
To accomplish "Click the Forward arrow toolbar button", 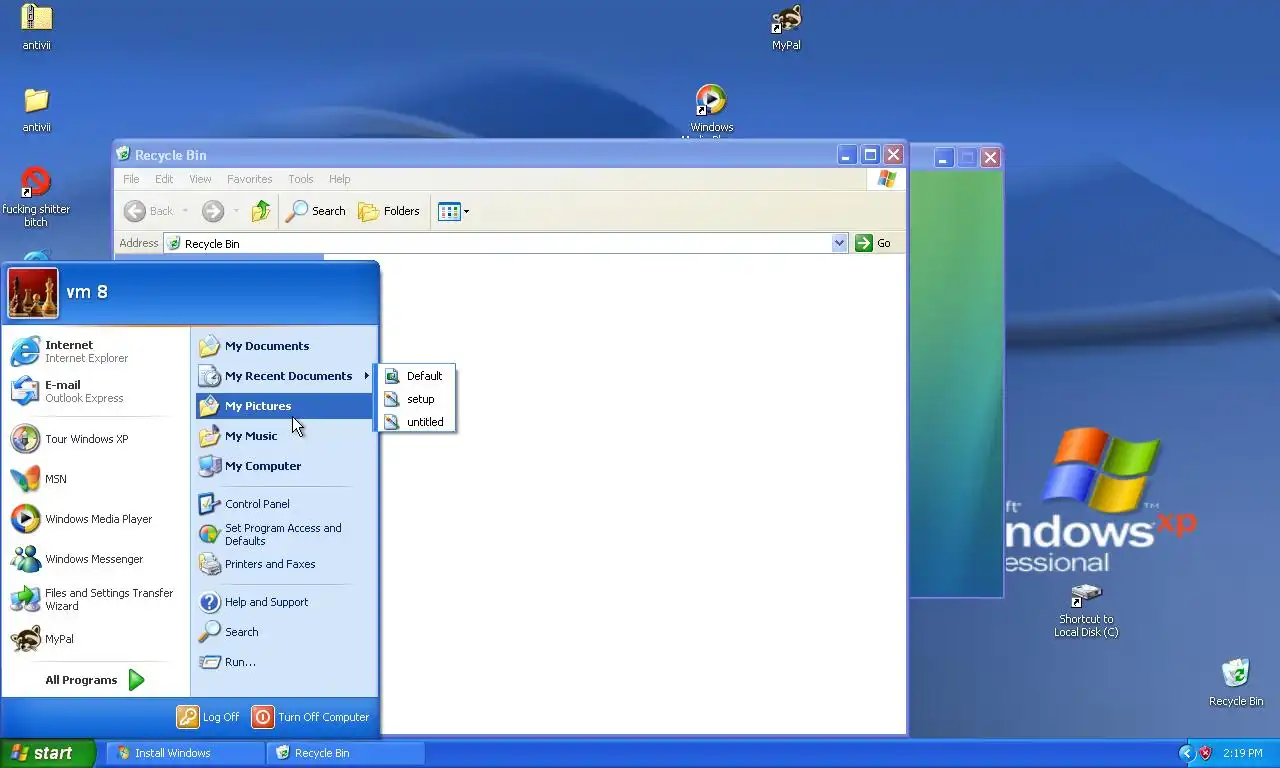I will click(212, 211).
